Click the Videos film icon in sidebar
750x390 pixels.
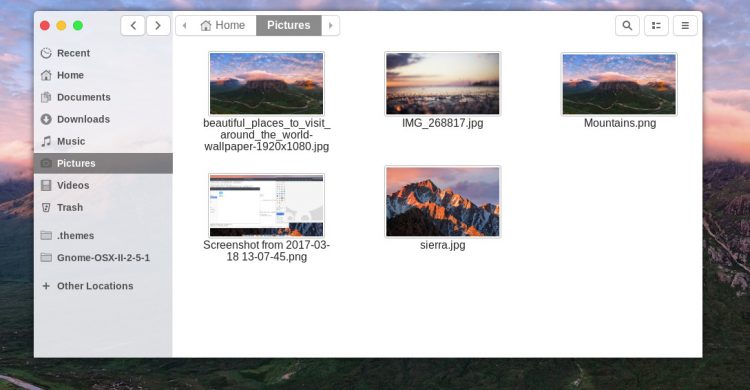[x=46, y=185]
